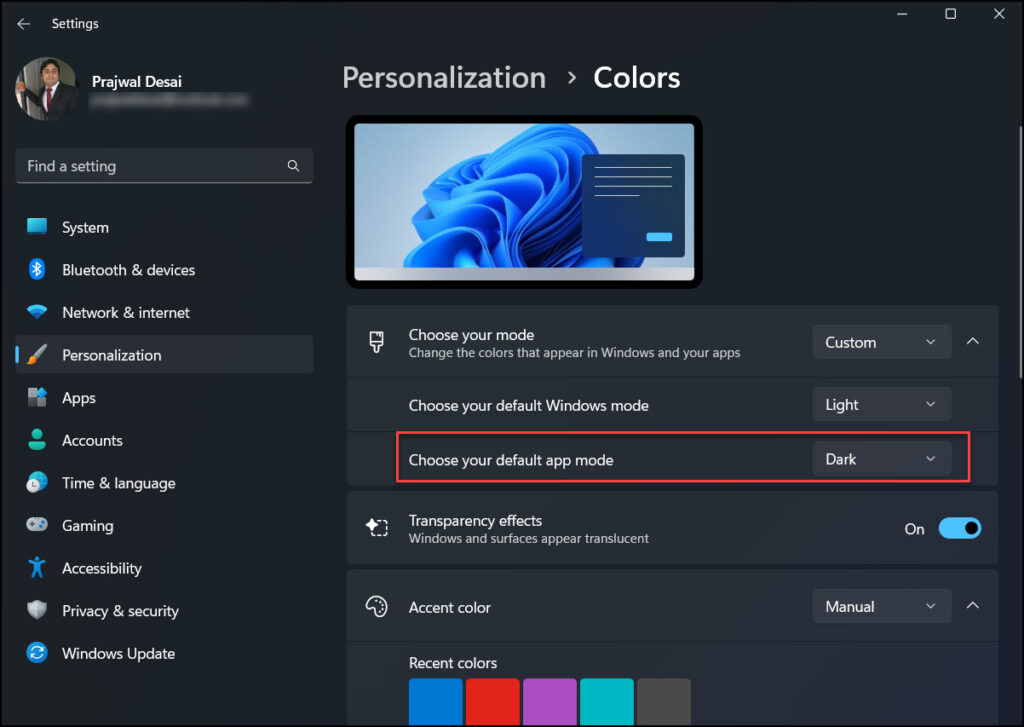This screenshot has width=1024, height=727.
Task: Open Gaming settings
Action: point(164,525)
